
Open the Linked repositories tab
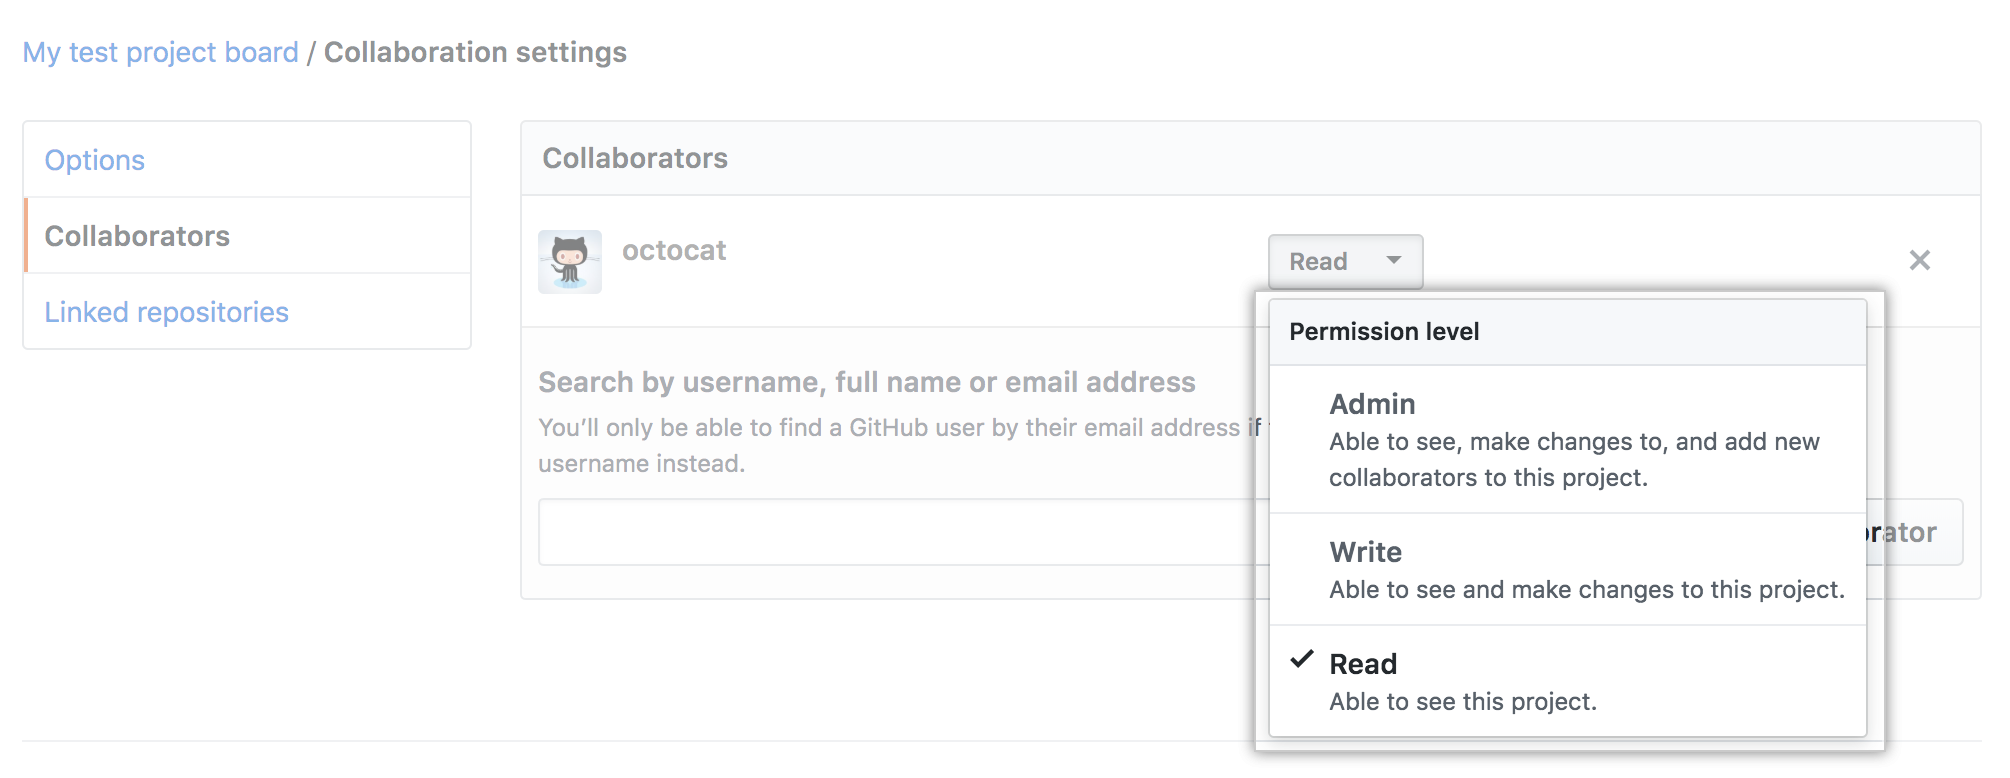(x=166, y=312)
